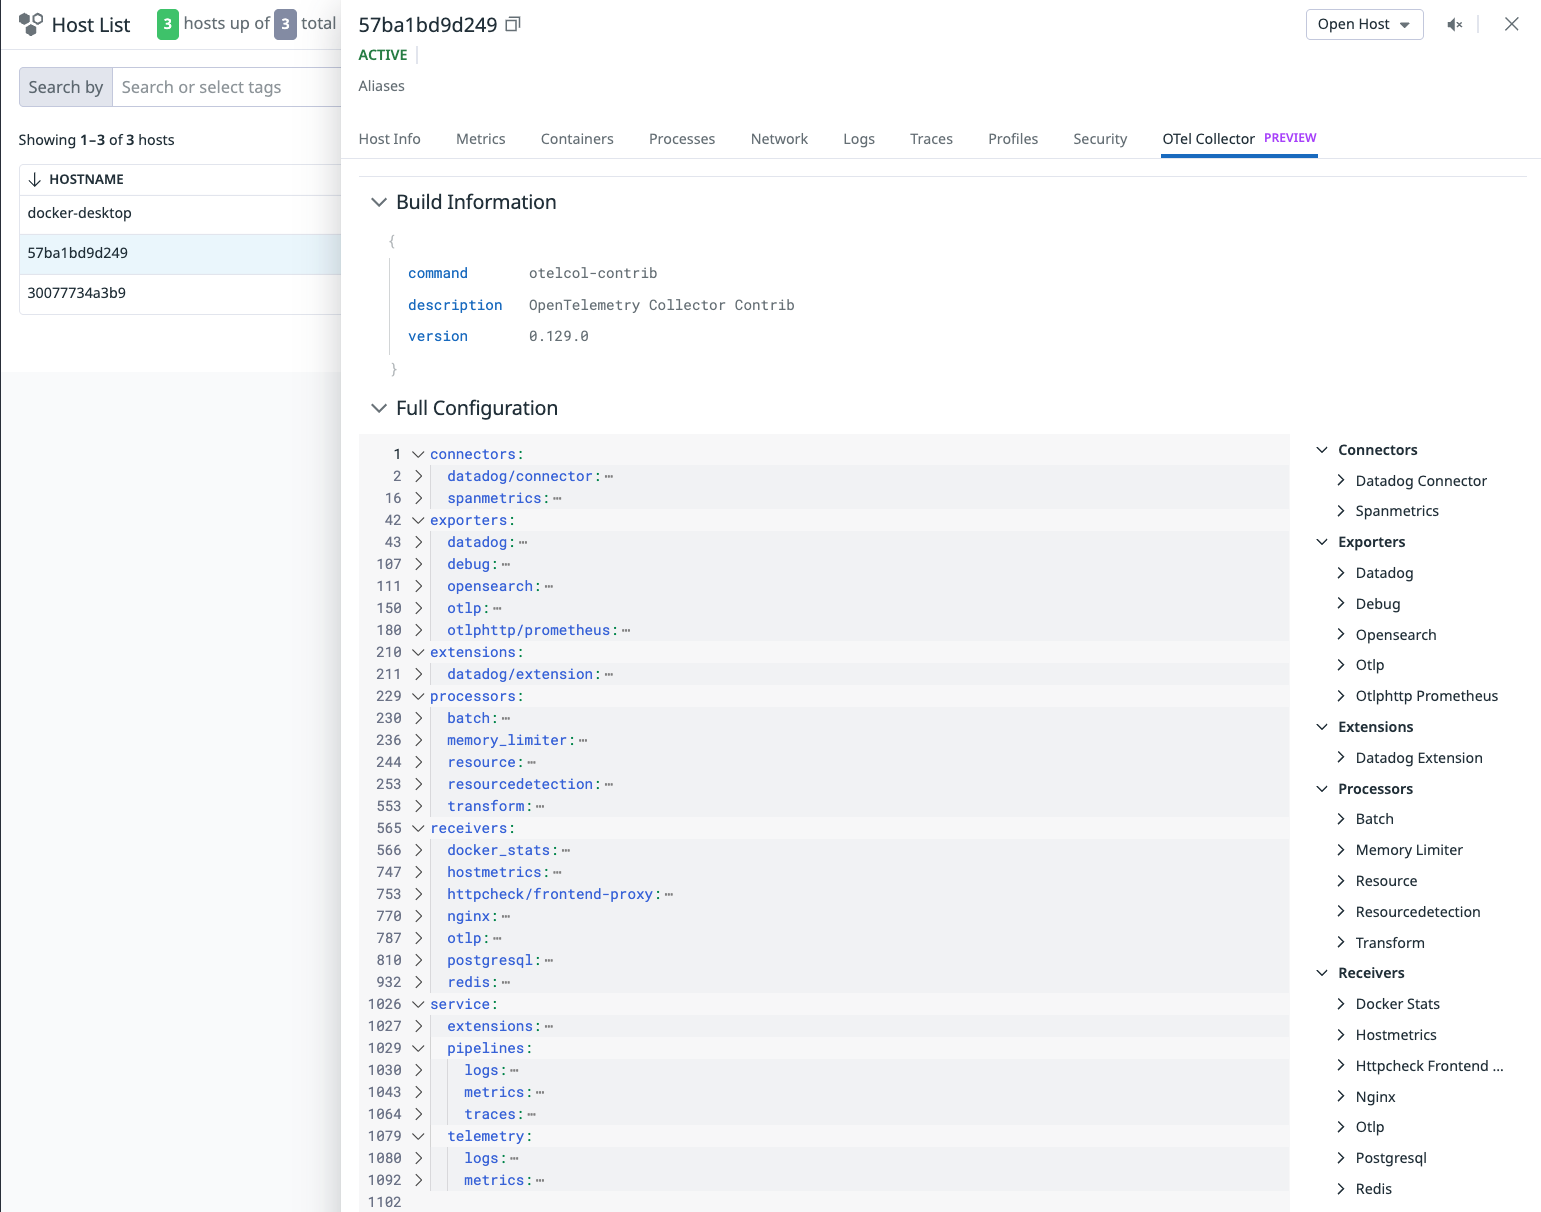The height and width of the screenshot is (1212, 1541).
Task: Switch to the Metrics tab
Action: click(480, 139)
